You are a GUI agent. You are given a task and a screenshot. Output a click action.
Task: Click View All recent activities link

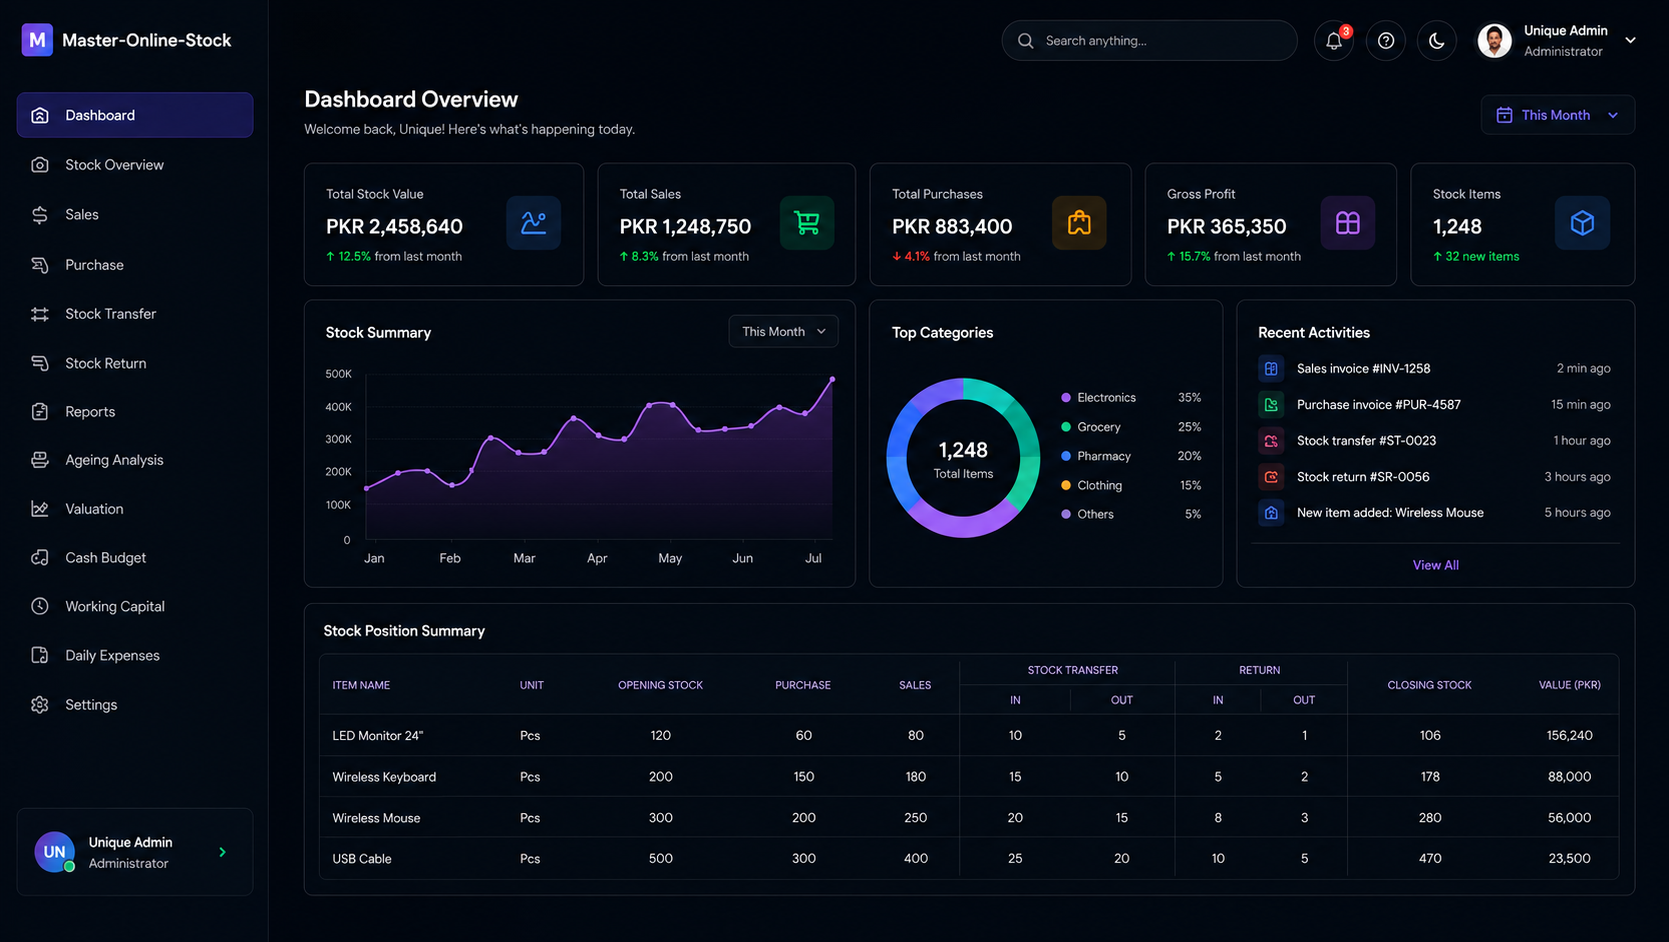tap(1435, 565)
